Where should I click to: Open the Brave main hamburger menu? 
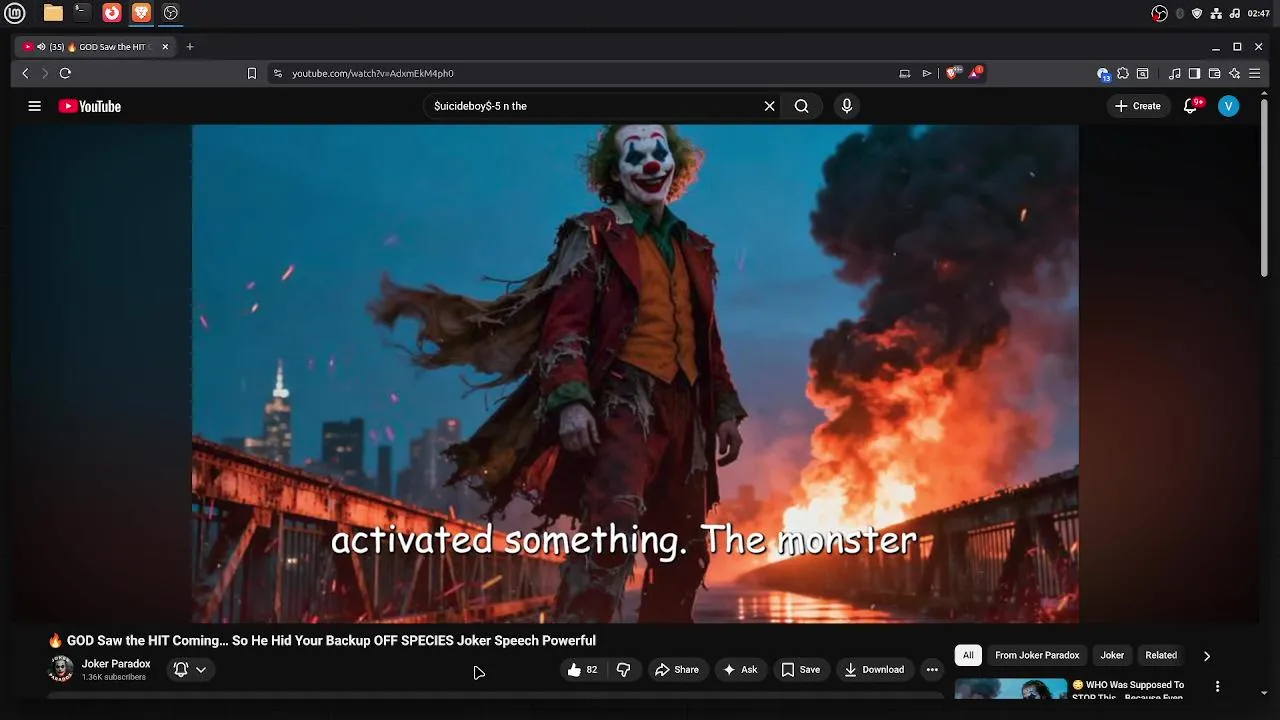point(1254,73)
